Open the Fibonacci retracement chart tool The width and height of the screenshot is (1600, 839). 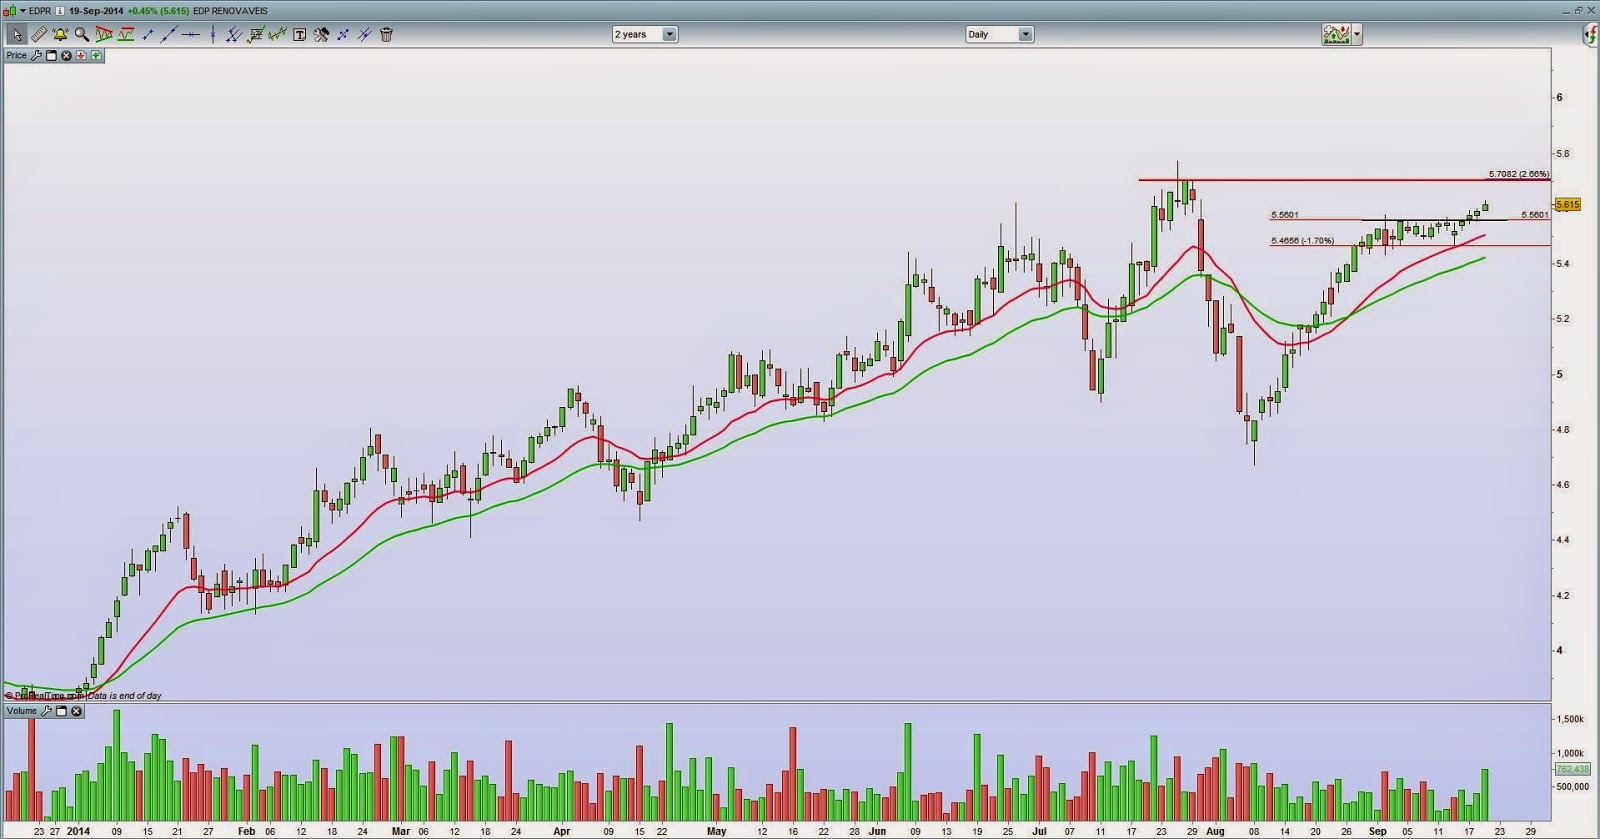pyautogui.click(x=256, y=34)
